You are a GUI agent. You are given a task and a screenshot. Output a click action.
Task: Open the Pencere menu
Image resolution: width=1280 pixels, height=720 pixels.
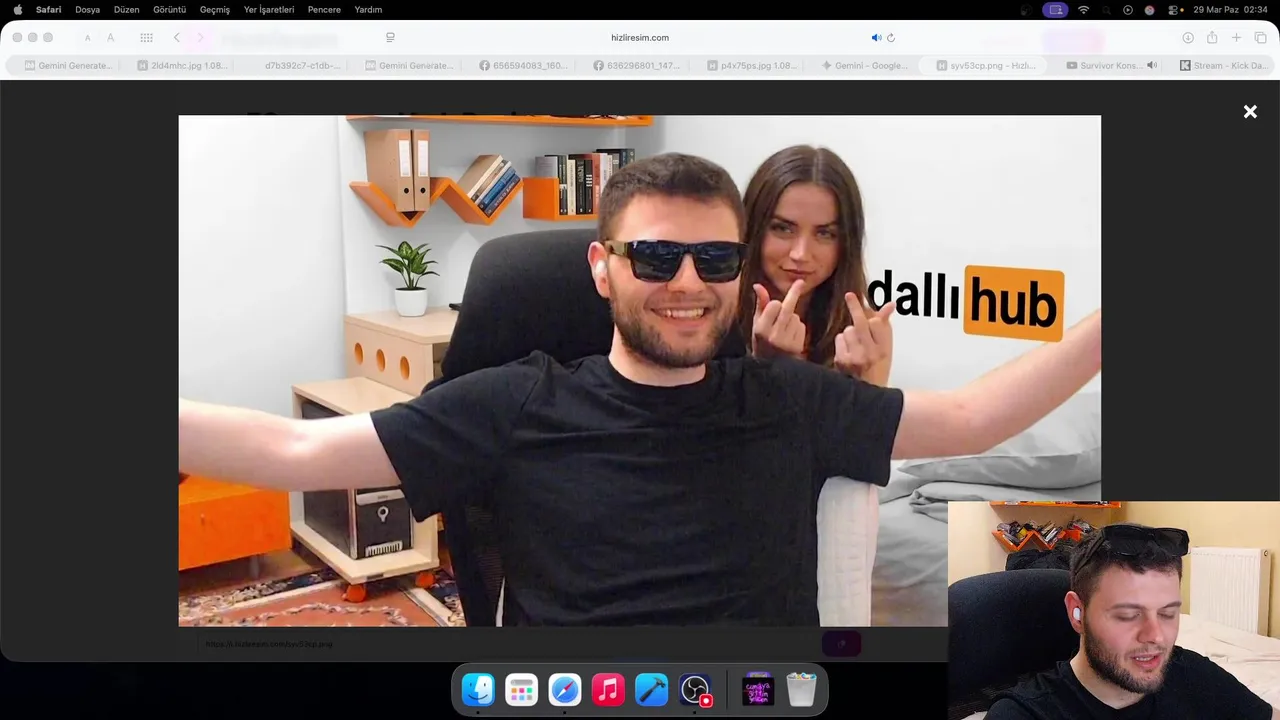click(x=324, y=10)
